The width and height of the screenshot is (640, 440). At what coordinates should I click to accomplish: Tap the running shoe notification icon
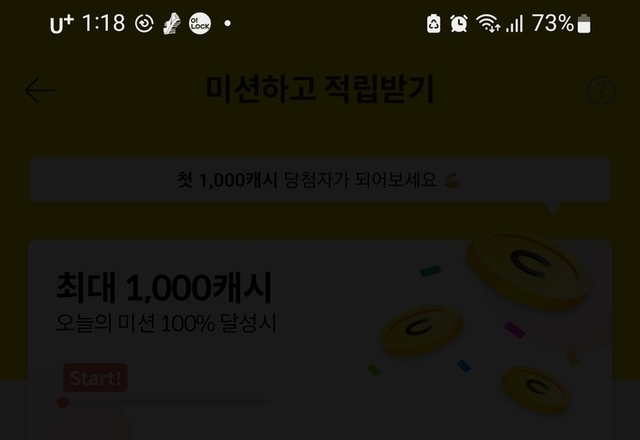click(x=172, y=23)
